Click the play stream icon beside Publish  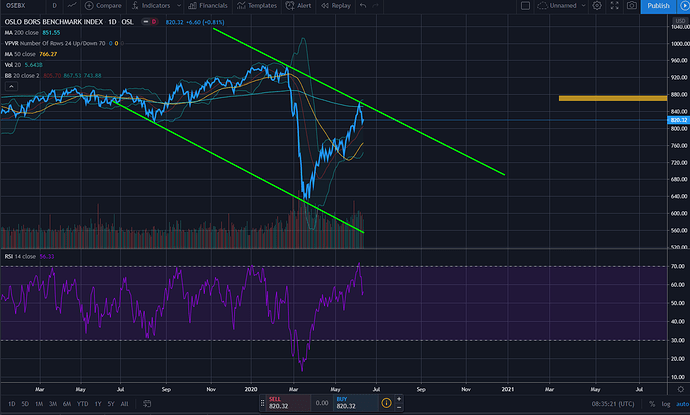(684, 6)
